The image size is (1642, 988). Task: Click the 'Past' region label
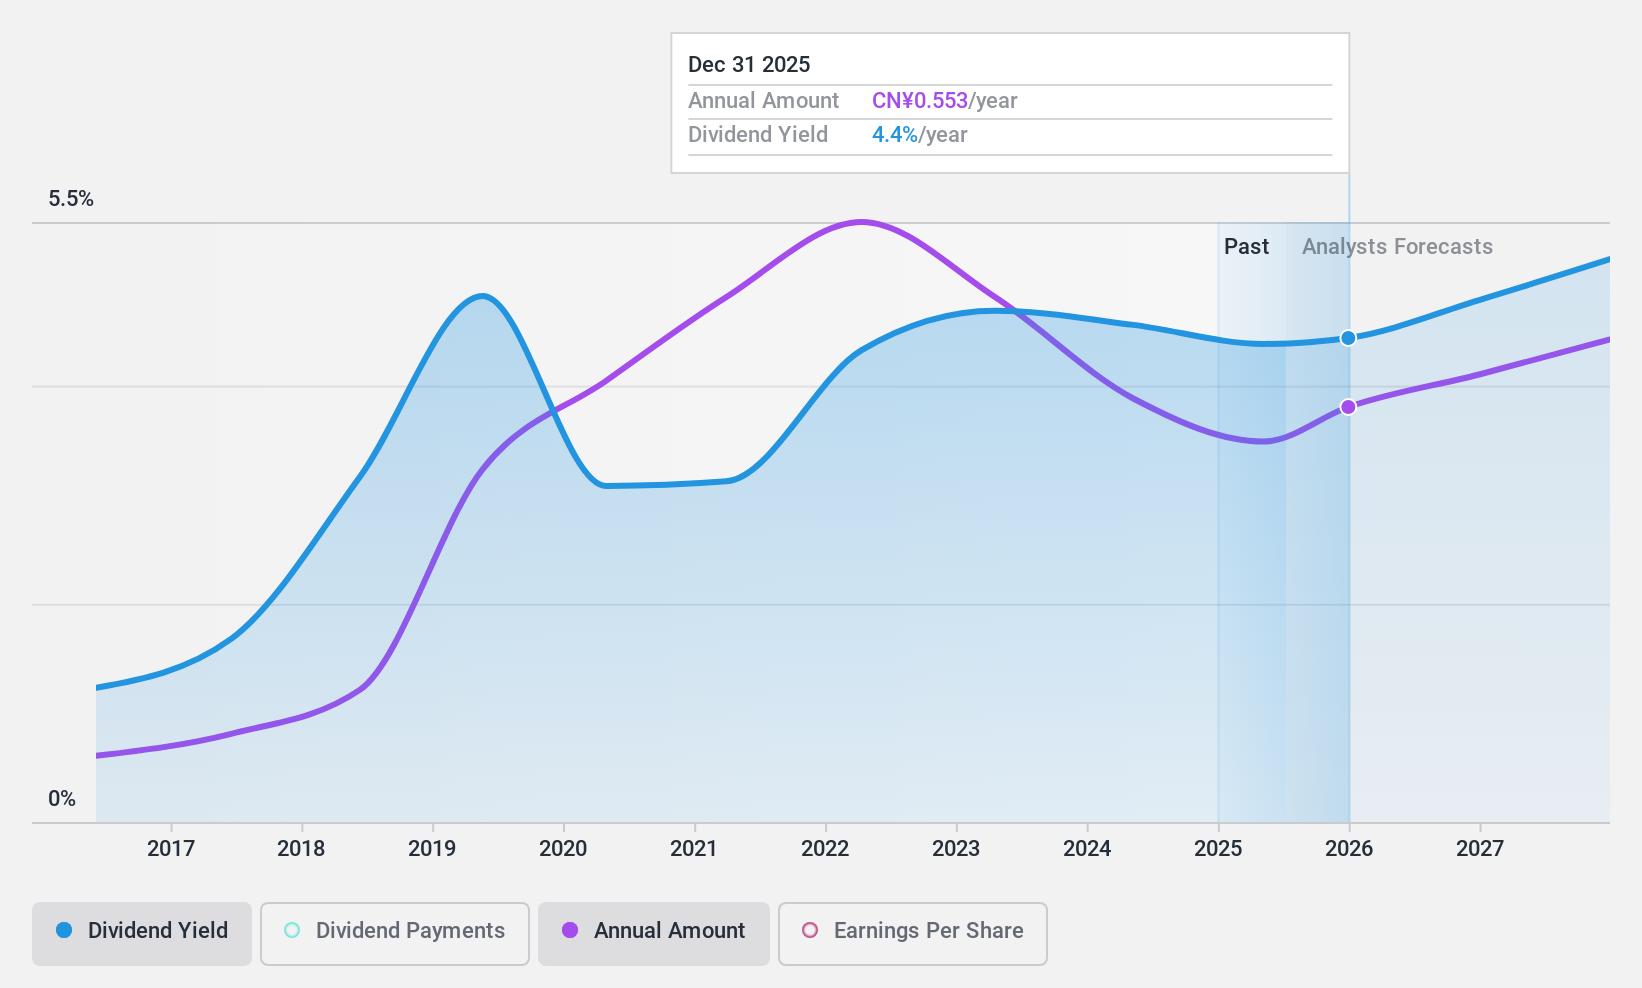coord(1246,247)
